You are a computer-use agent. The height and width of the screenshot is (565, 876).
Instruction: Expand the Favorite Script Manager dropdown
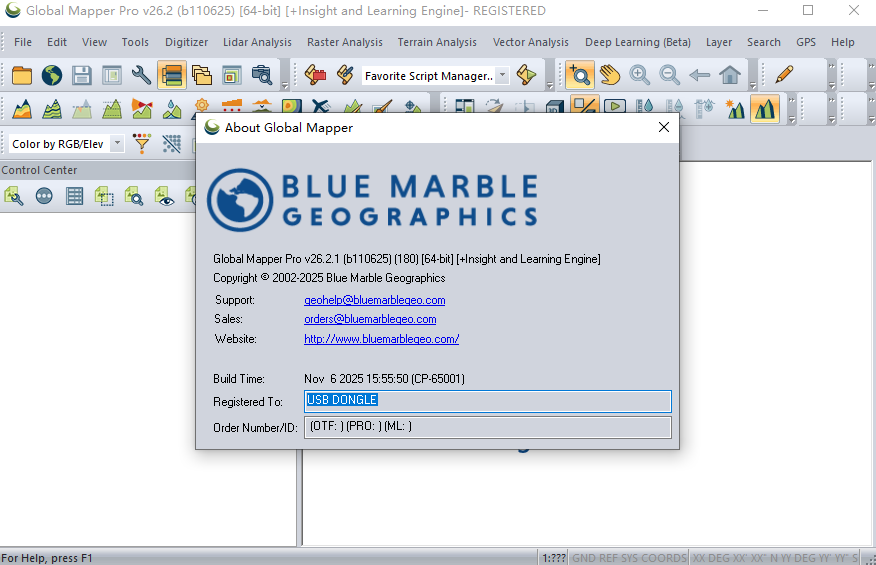[x=502, y=75]
